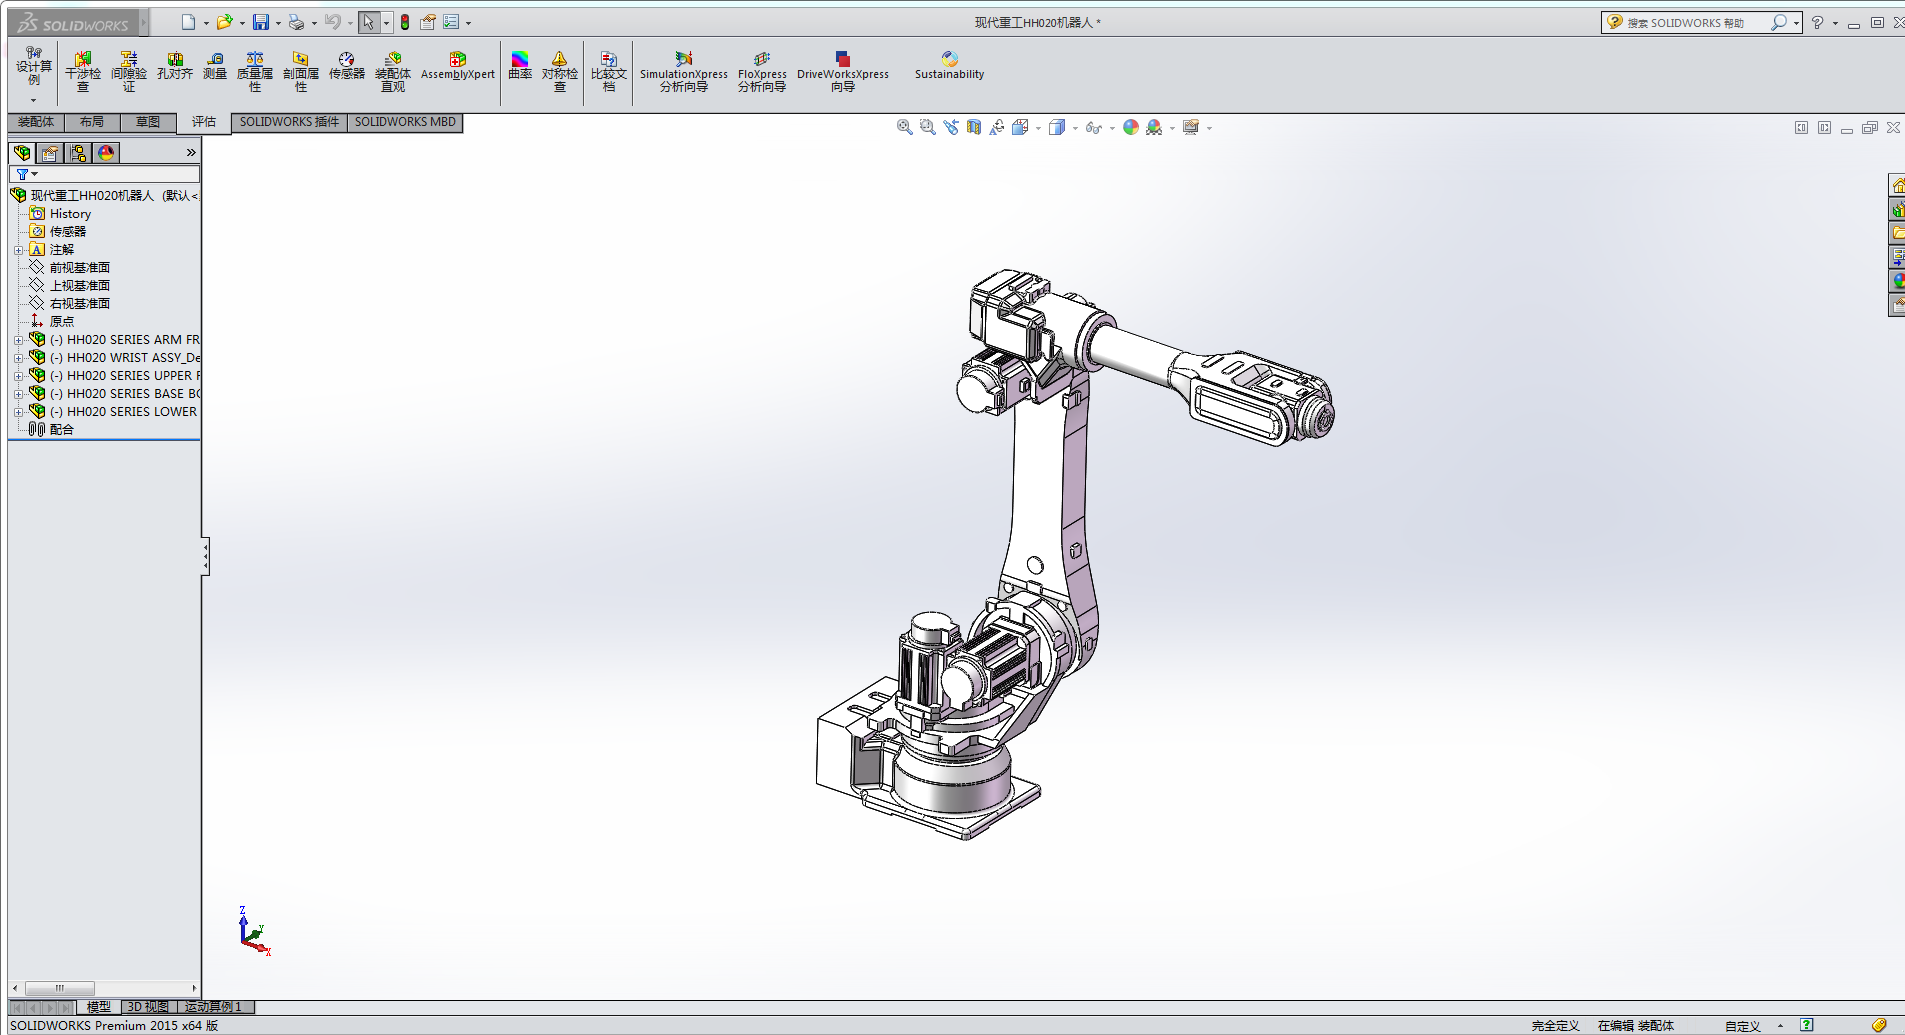Open the 质量属性 mass properties tool
This screenshot has width=1905, height=1035.
pos(254,71)
